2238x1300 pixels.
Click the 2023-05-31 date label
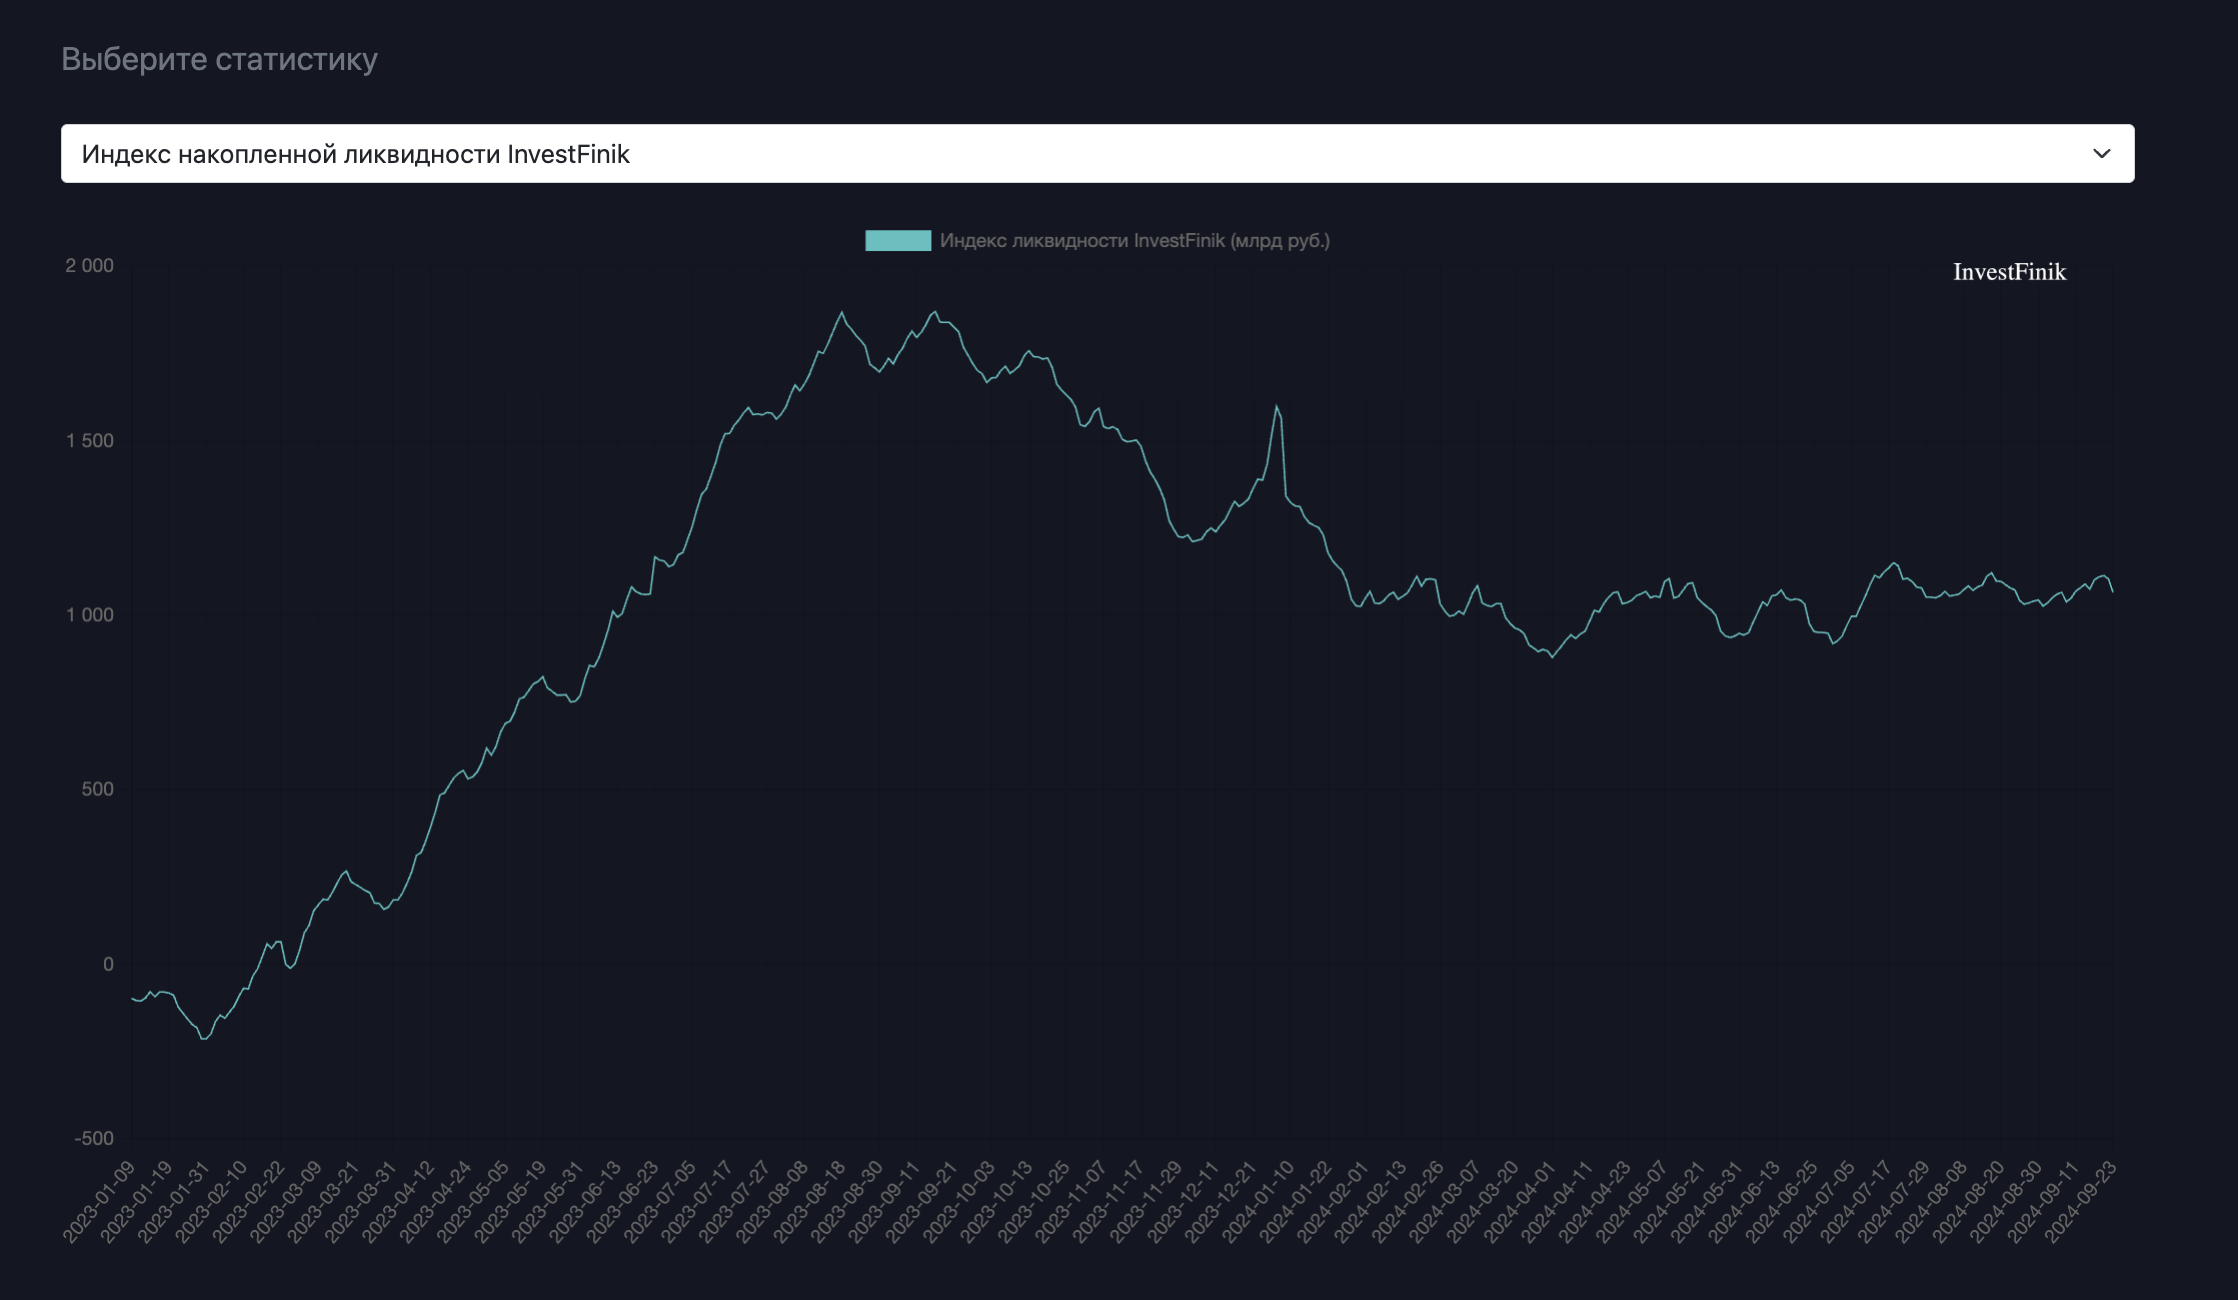(x=547, y=1202)
